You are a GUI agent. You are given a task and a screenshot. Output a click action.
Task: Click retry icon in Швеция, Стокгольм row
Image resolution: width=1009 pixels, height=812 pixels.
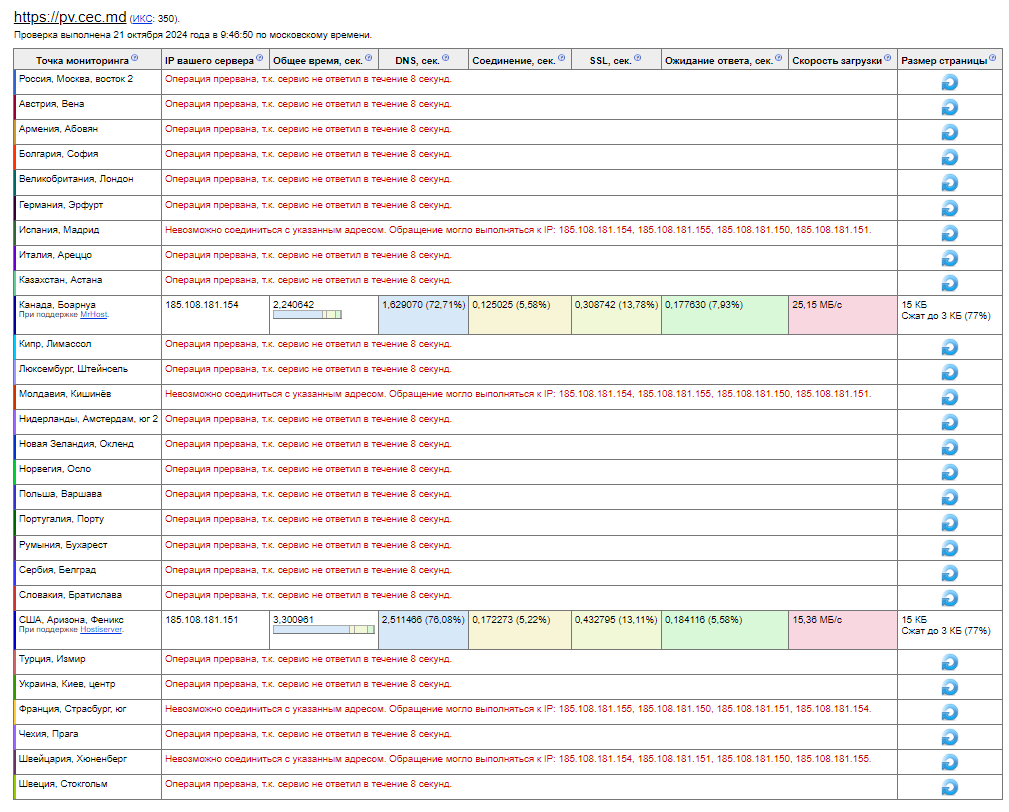950,788
